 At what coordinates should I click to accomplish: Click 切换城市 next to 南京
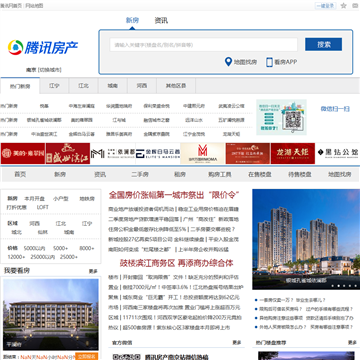click(49, 70)
